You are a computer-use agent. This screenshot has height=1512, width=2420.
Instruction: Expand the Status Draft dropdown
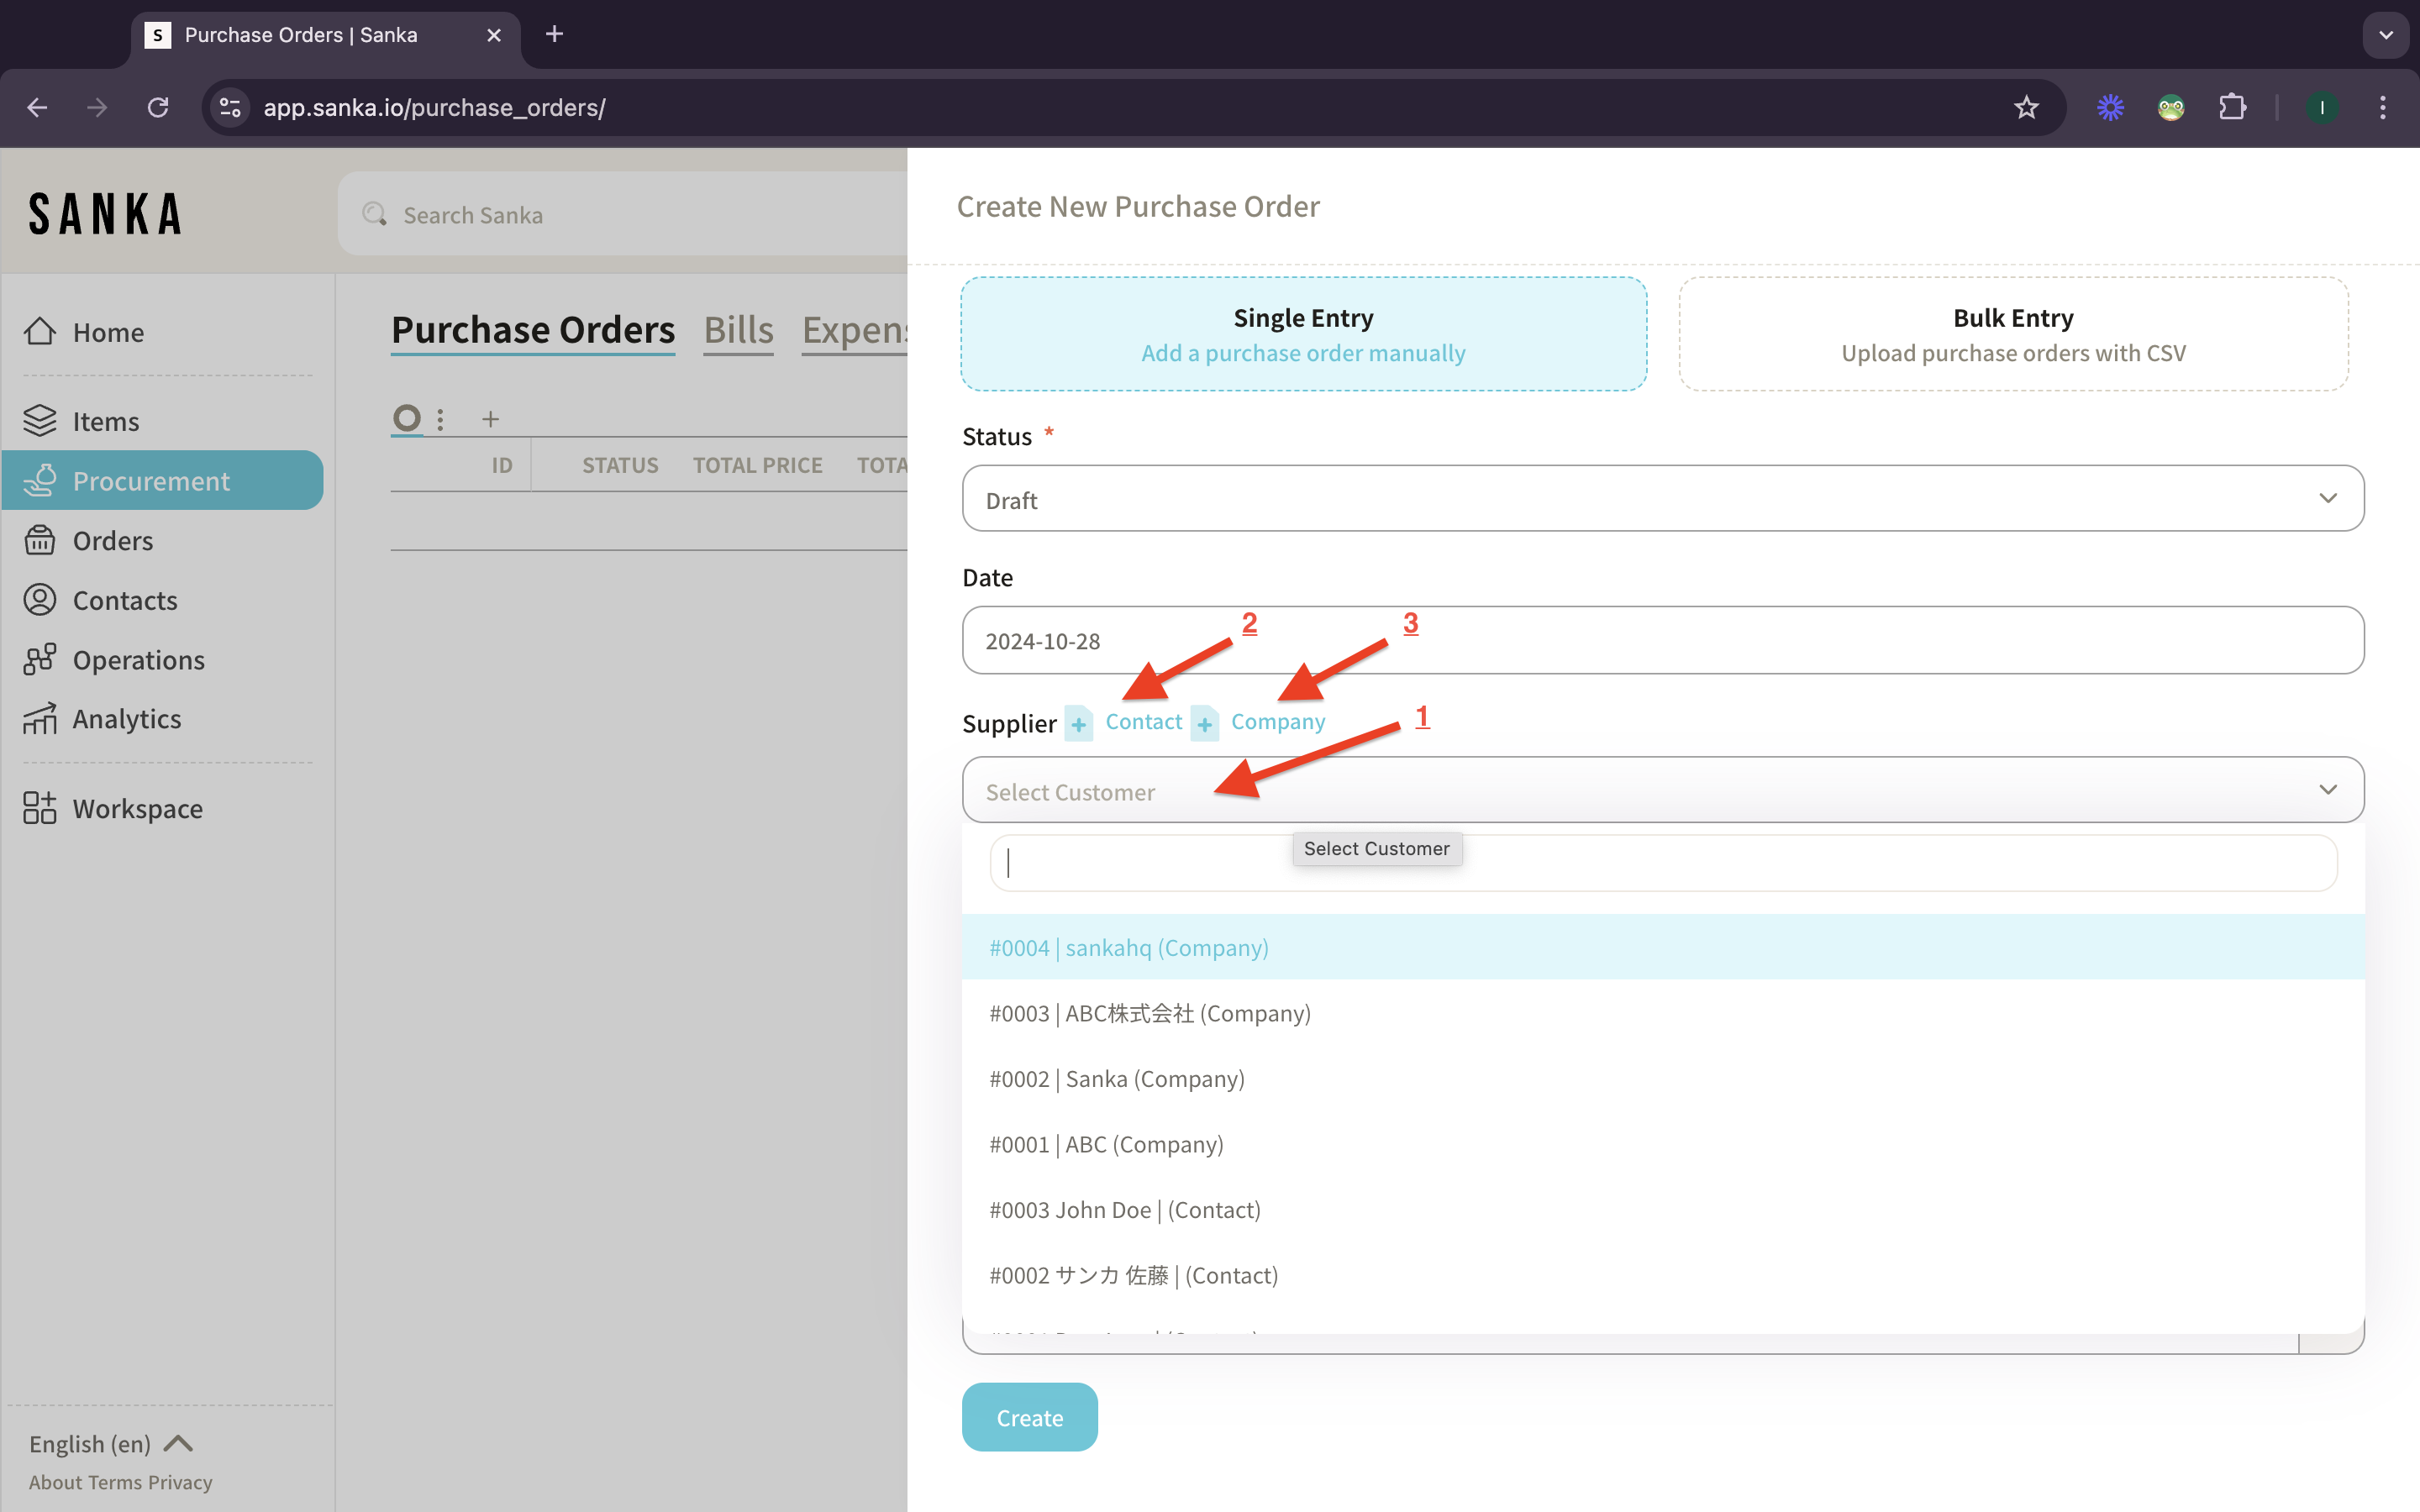point(1662,499)
